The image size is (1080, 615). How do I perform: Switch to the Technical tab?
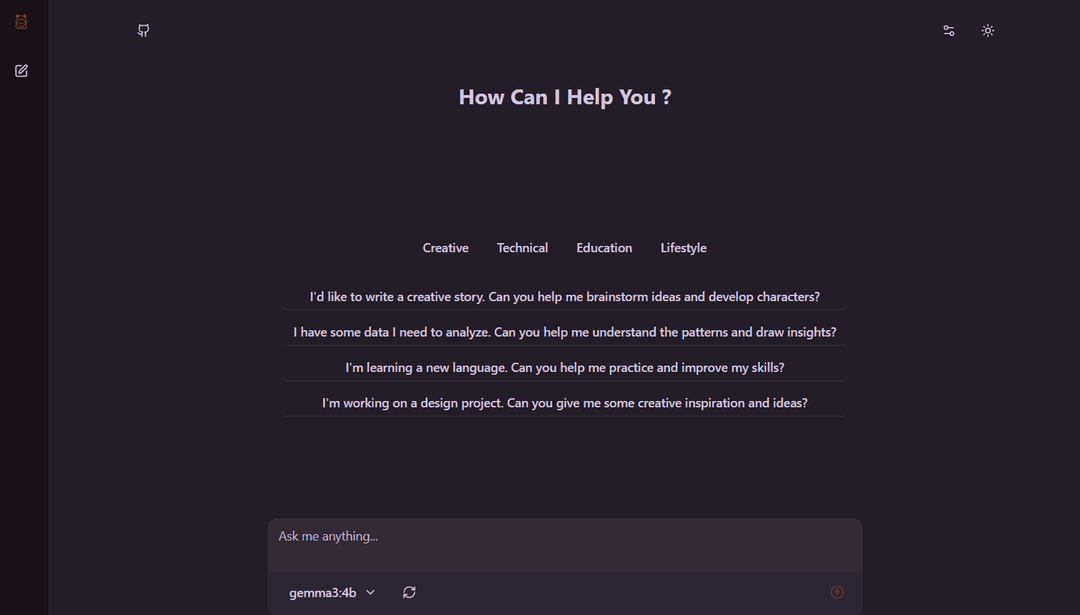522,247
